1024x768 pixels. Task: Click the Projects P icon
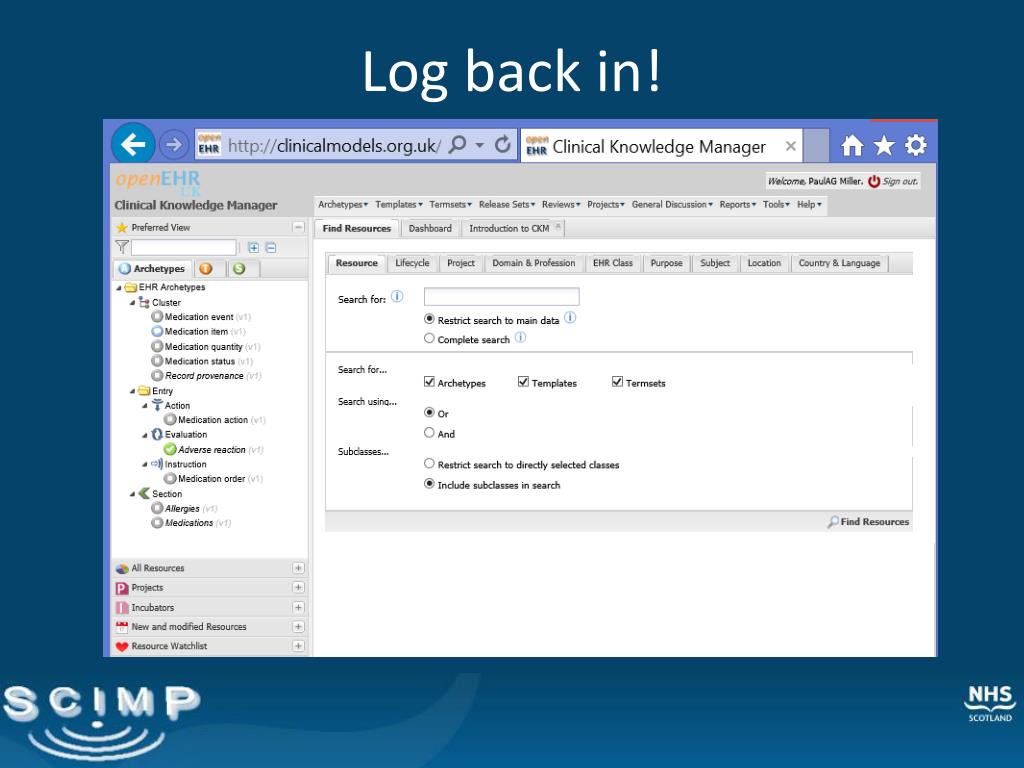(121, 588)
